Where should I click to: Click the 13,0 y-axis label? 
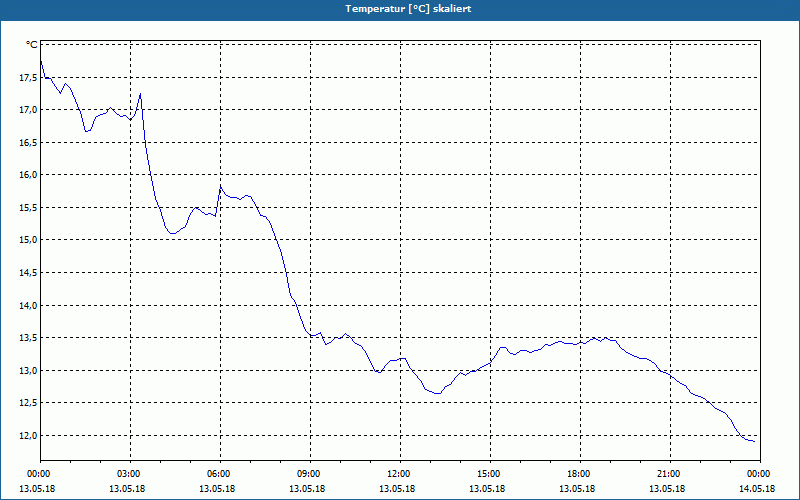(x=28, y=370)
